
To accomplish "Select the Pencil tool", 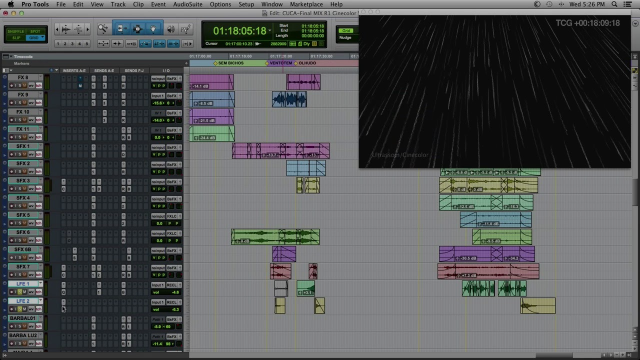I will [x=186, y=29].
